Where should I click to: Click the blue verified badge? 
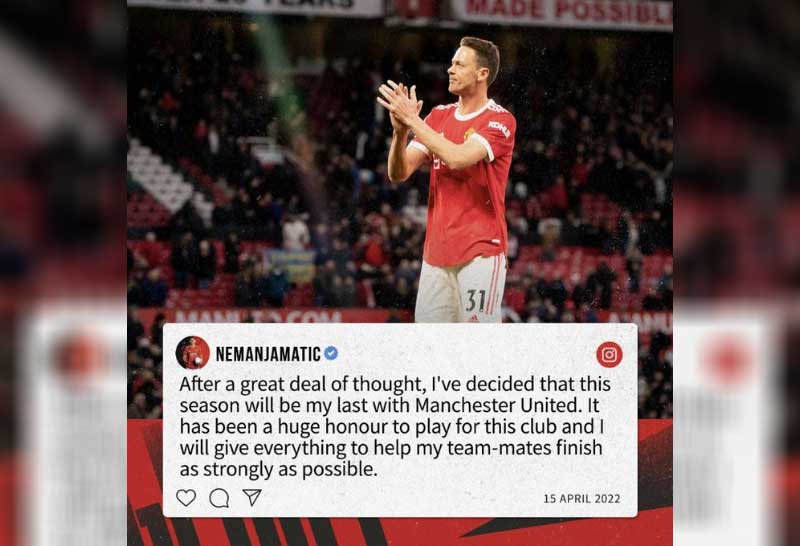pos(331,353)
